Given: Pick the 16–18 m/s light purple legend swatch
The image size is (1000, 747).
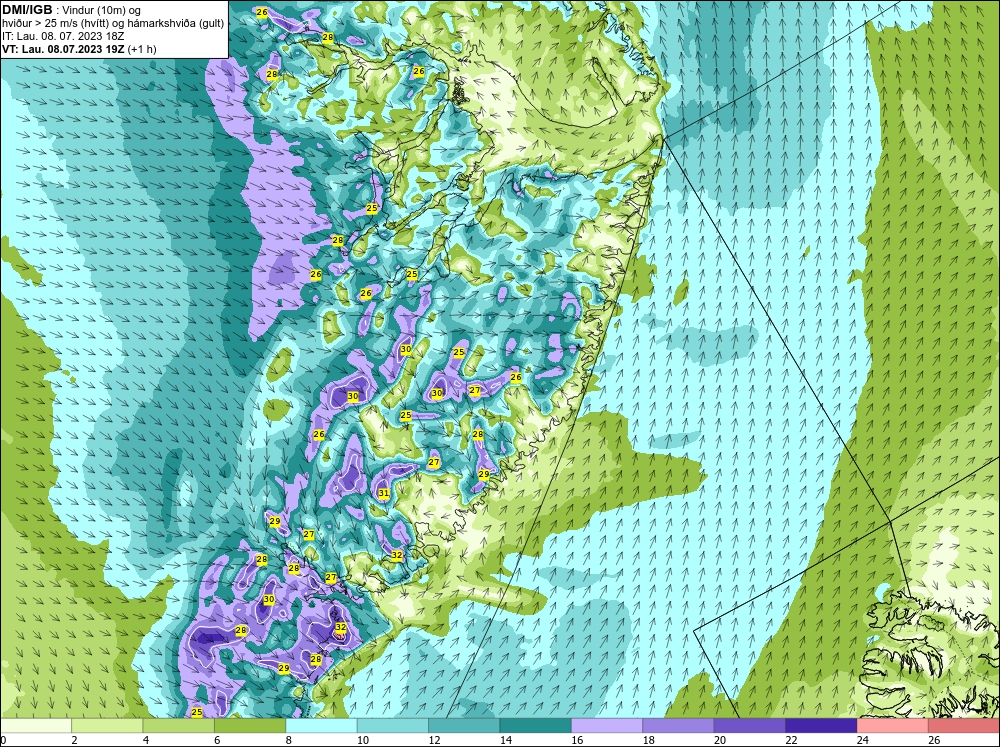Looking at the screenshot, I should coord(607,725).
